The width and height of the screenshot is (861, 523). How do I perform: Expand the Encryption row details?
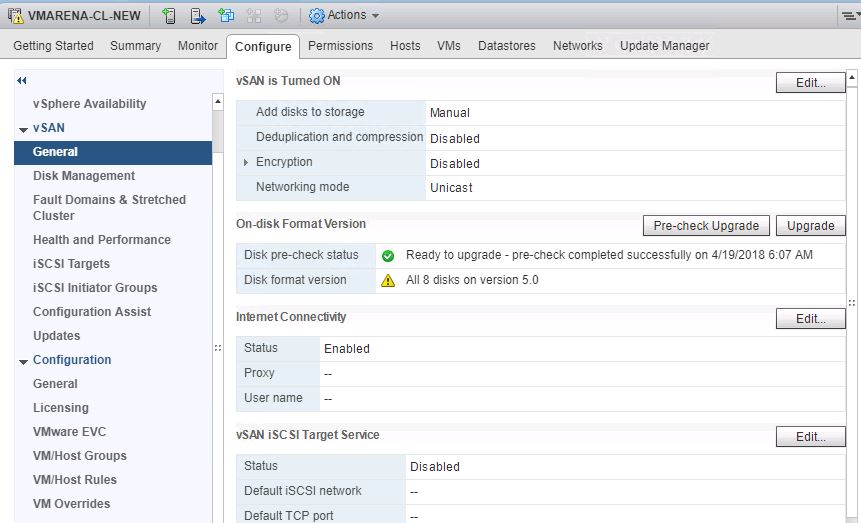246,163
